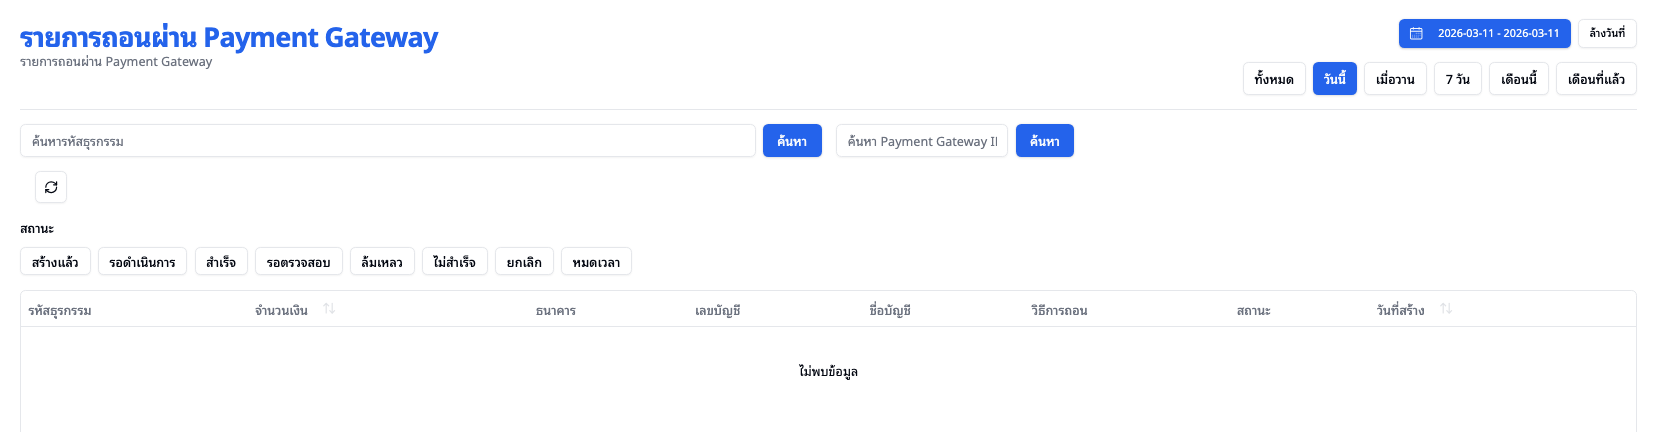This screenshot has width=1655, height=432.
Task: Switch to the ทั้งหมด date range
Action: pyautogui.click(x=1274, y=79)
